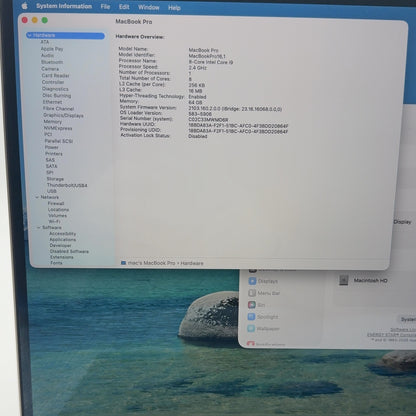Select Wi-Fi under Network
The width and height of the screenshot is (416, 416).
(54, 222)
